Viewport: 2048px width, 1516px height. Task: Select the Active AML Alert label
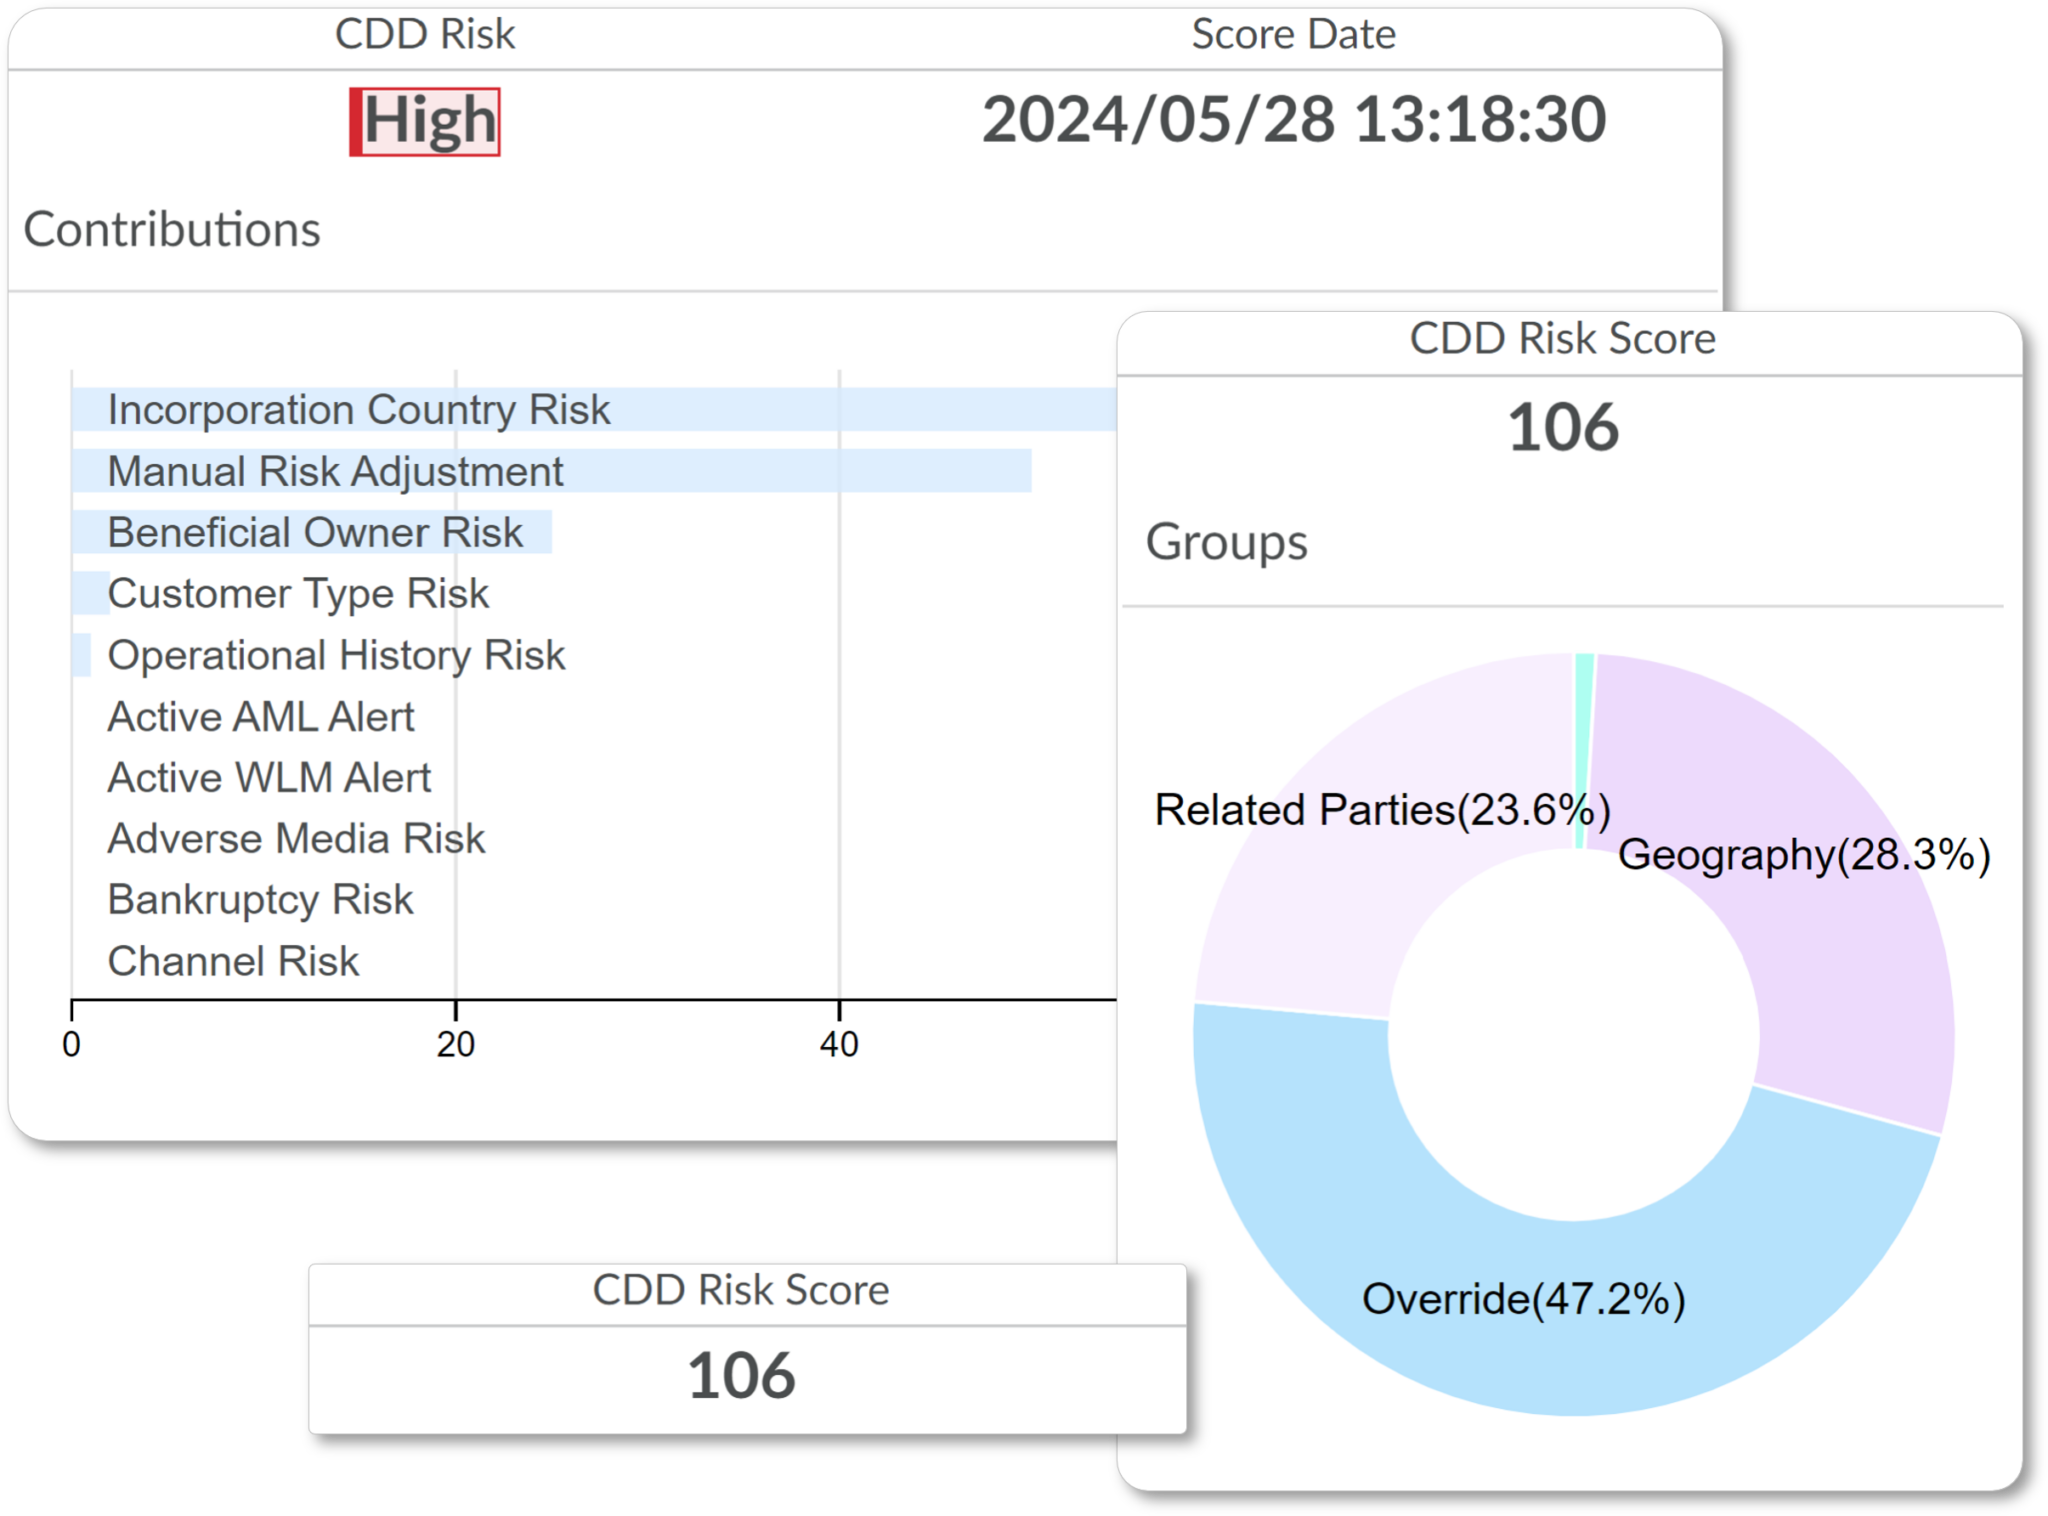coord(260,716)
